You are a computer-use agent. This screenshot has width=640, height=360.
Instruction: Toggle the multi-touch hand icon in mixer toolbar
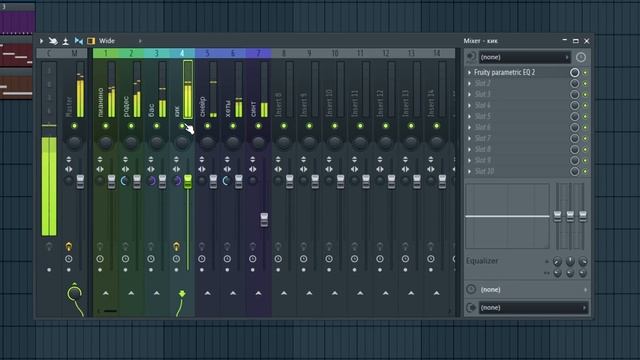click(x=53, y=41)
